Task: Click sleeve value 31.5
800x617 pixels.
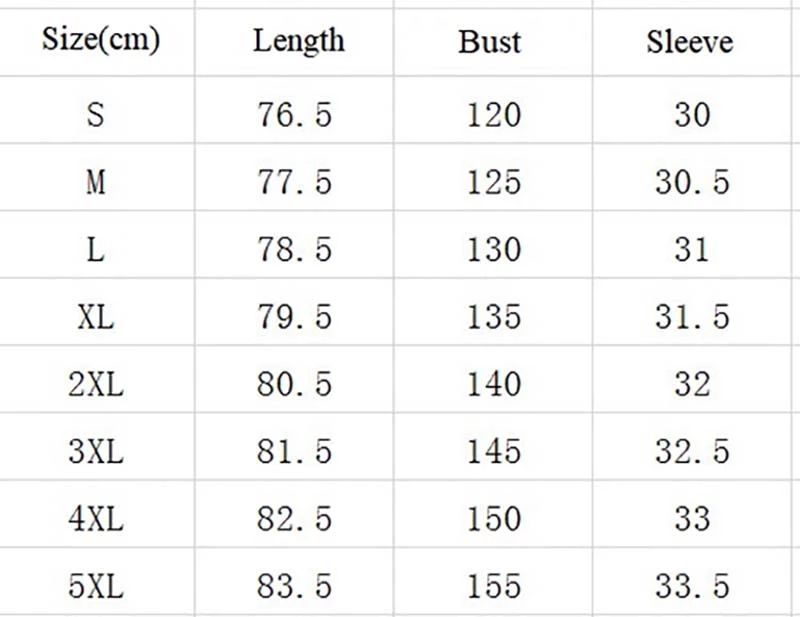Action: click(692, 317)
